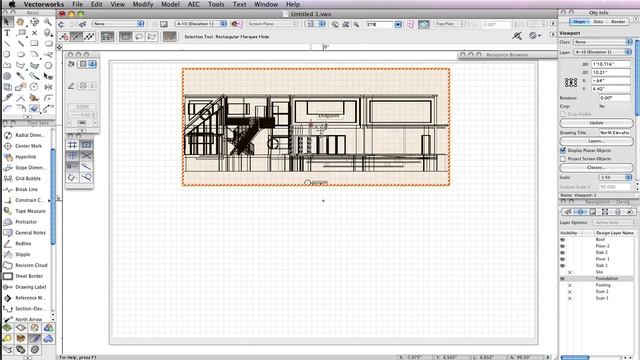The height and width of the screenshot is (360, 640).
Task: Toggle Snap to Grid in snapping palette
Action: click(72, 145)
